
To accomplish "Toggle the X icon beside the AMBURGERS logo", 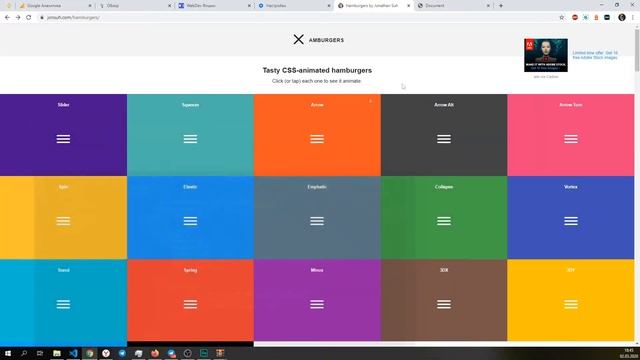I will [x=298, y=40].
